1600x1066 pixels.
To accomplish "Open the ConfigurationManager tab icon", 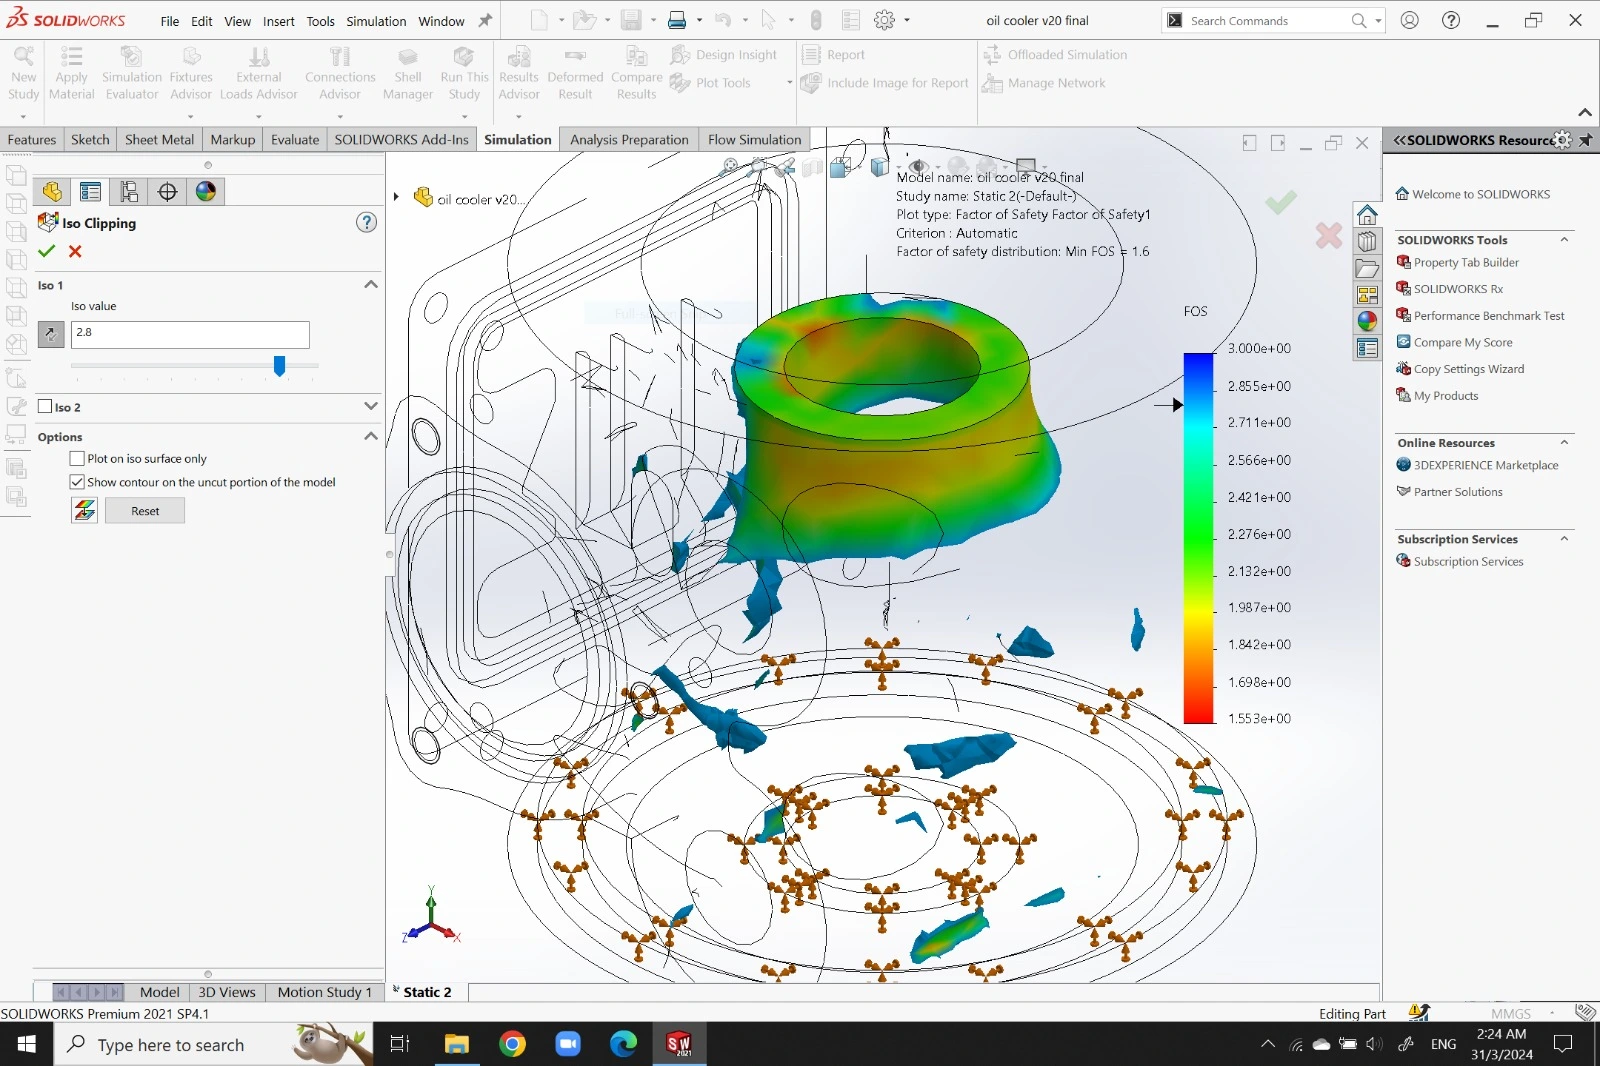I will coord(129,191).
